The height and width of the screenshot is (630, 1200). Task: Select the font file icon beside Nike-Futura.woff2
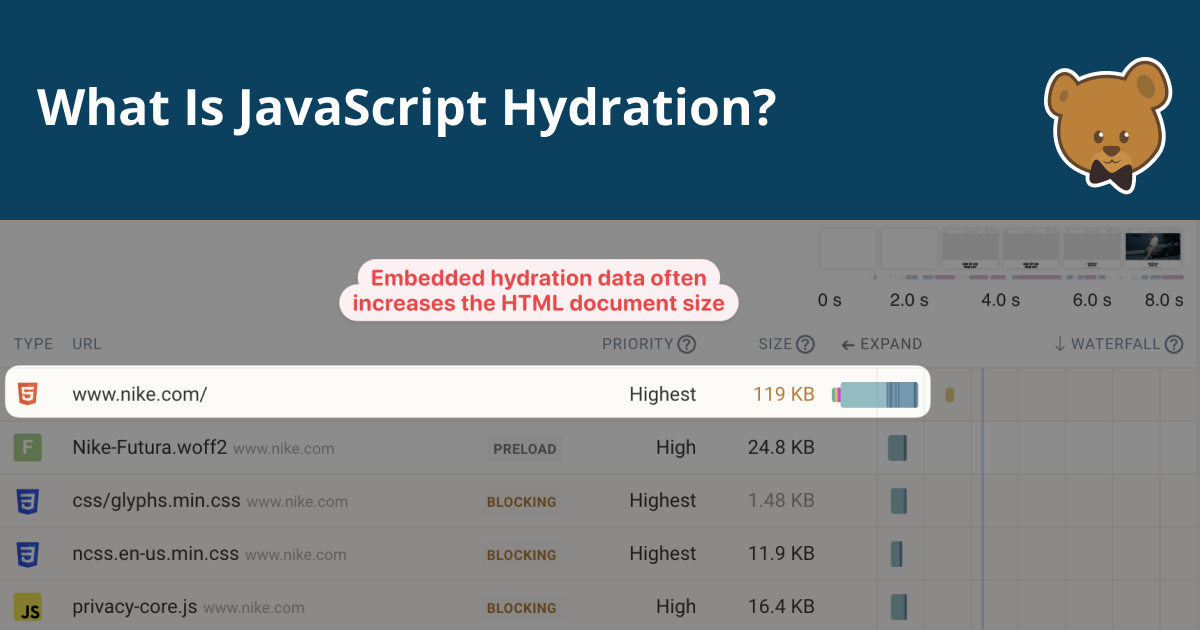click(26, 447)
